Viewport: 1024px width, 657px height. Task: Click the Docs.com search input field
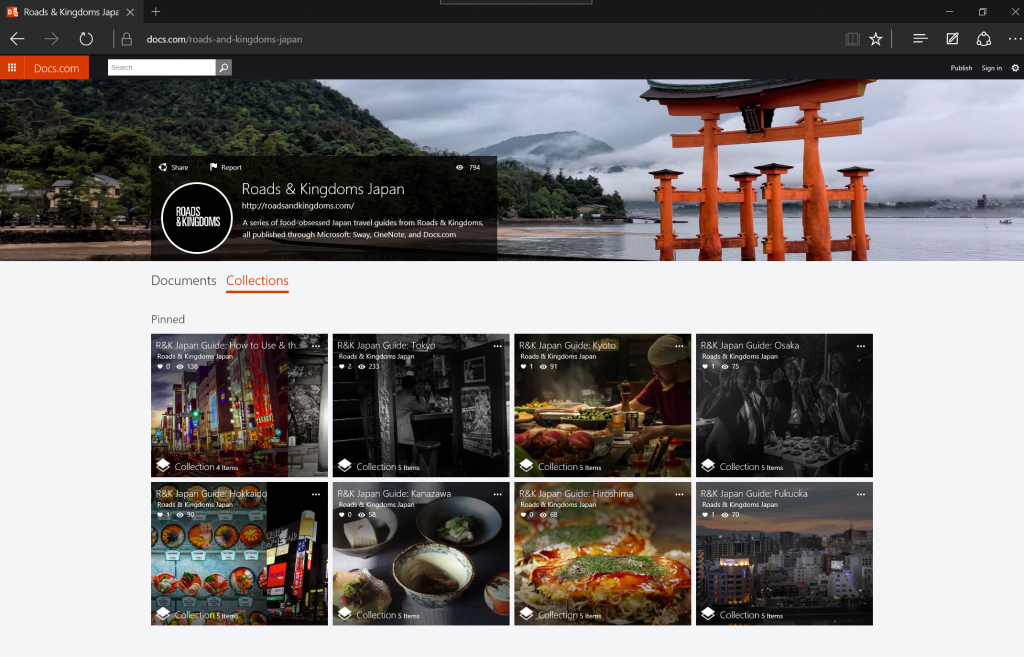tap(161, 68)
